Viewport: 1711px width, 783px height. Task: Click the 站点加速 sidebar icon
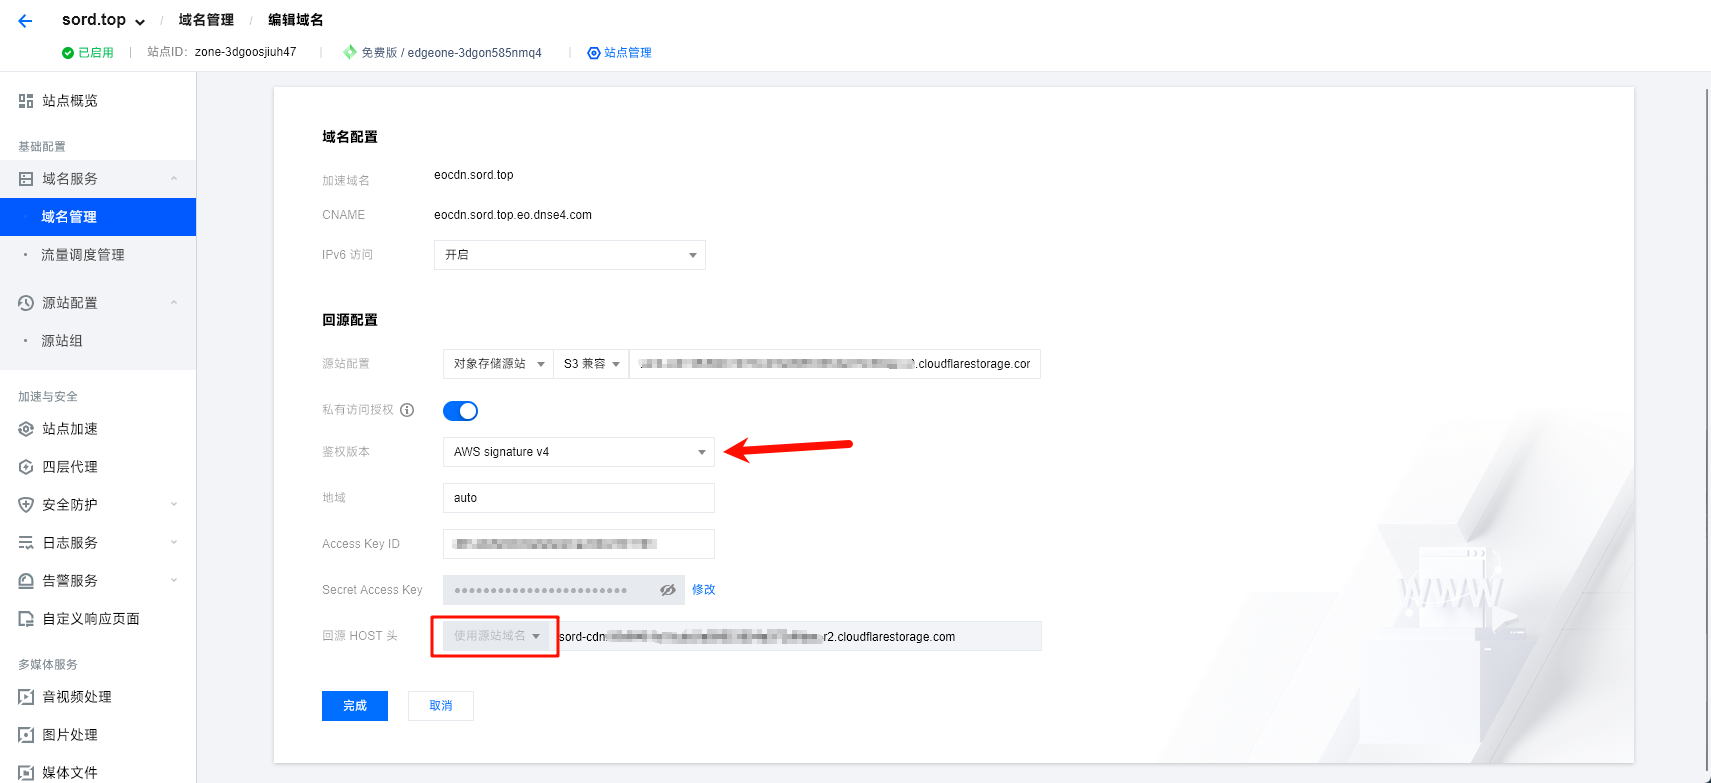(x=26, y=429)
